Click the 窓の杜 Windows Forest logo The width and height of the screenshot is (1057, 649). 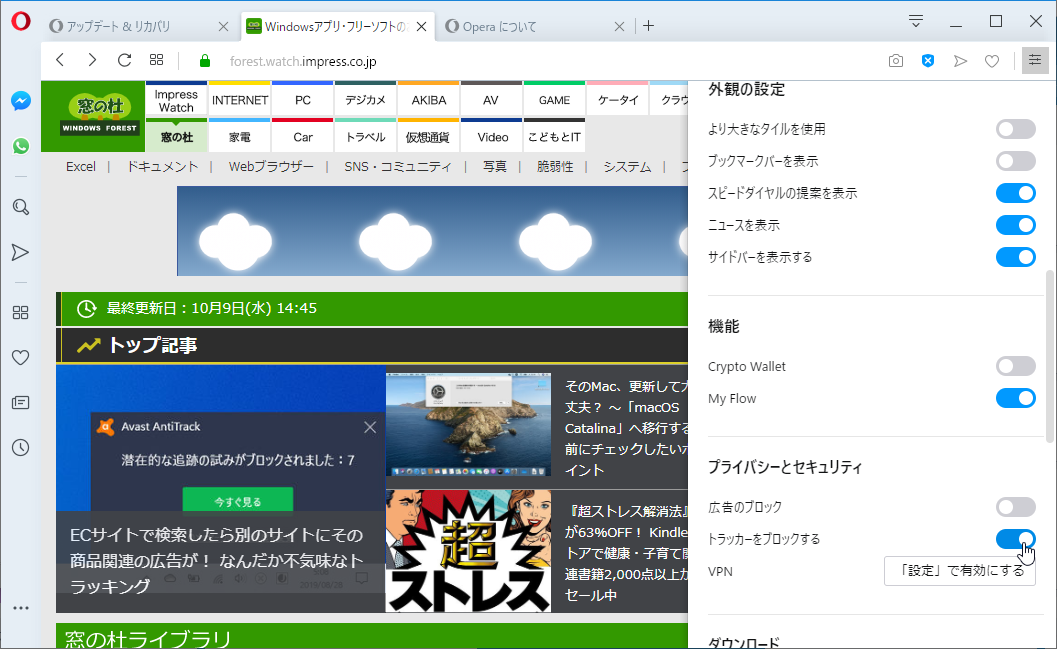(x=93, y=117)
